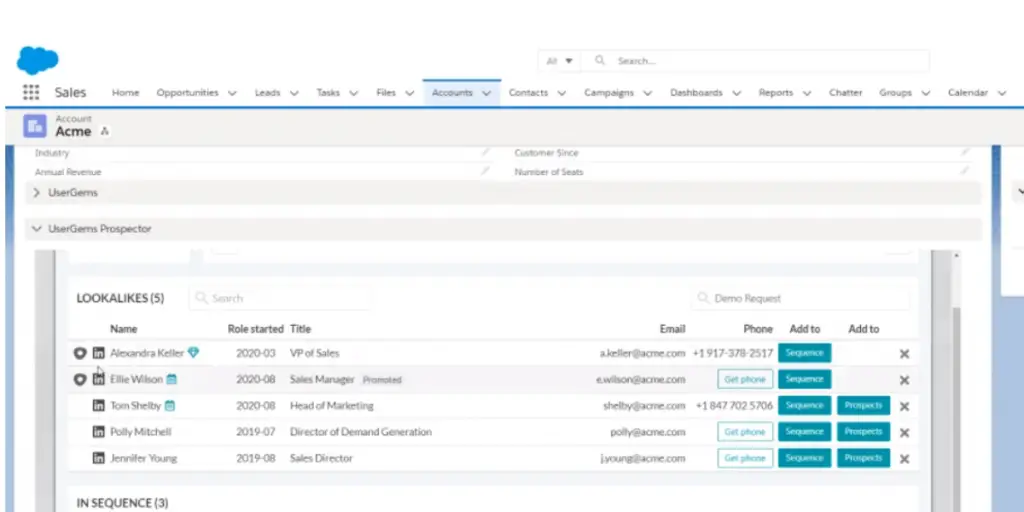Expand the UserGems section
Screen dimensions: 1024x512
pos(37,192)
